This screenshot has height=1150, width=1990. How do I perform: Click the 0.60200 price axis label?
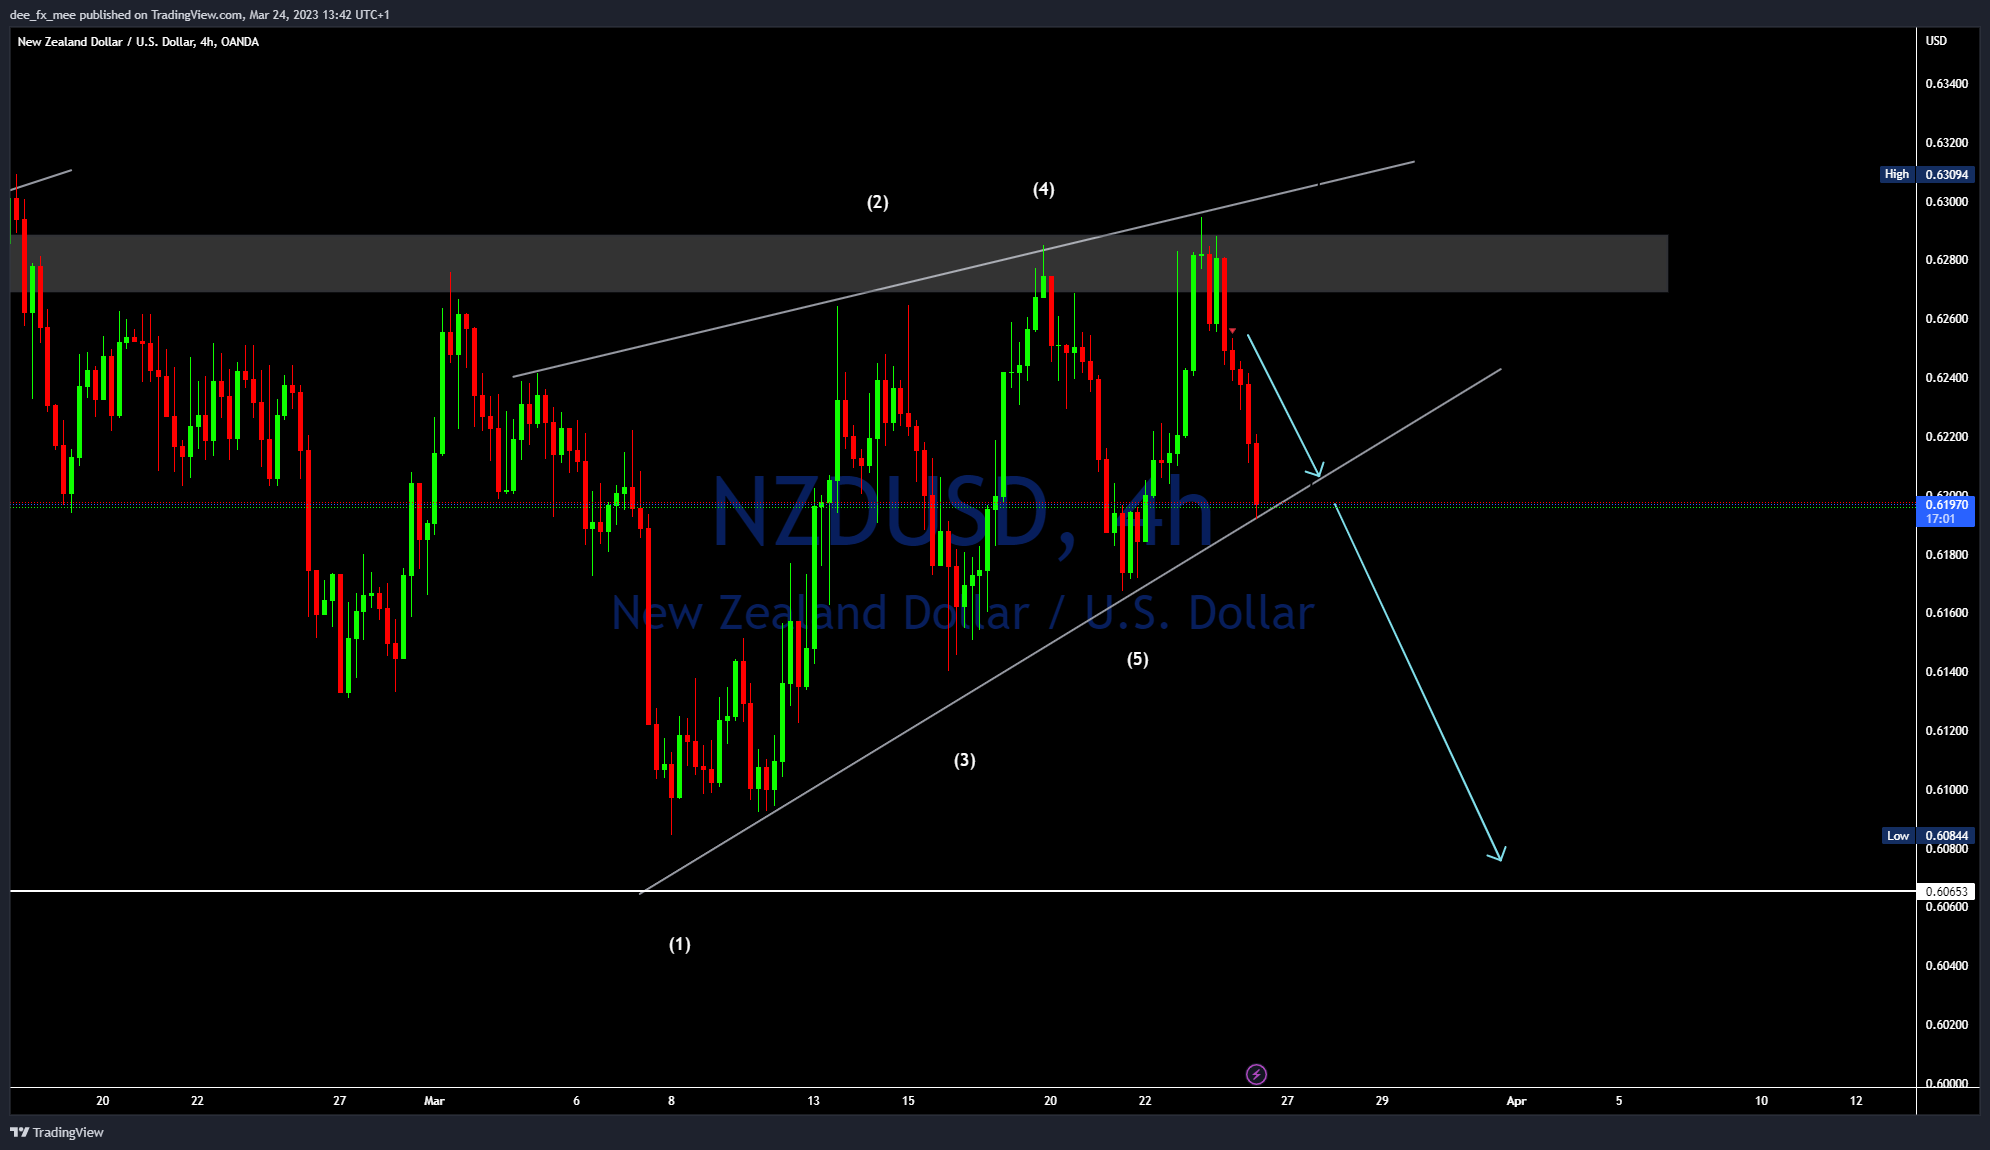click(x=1946, y=1025)
